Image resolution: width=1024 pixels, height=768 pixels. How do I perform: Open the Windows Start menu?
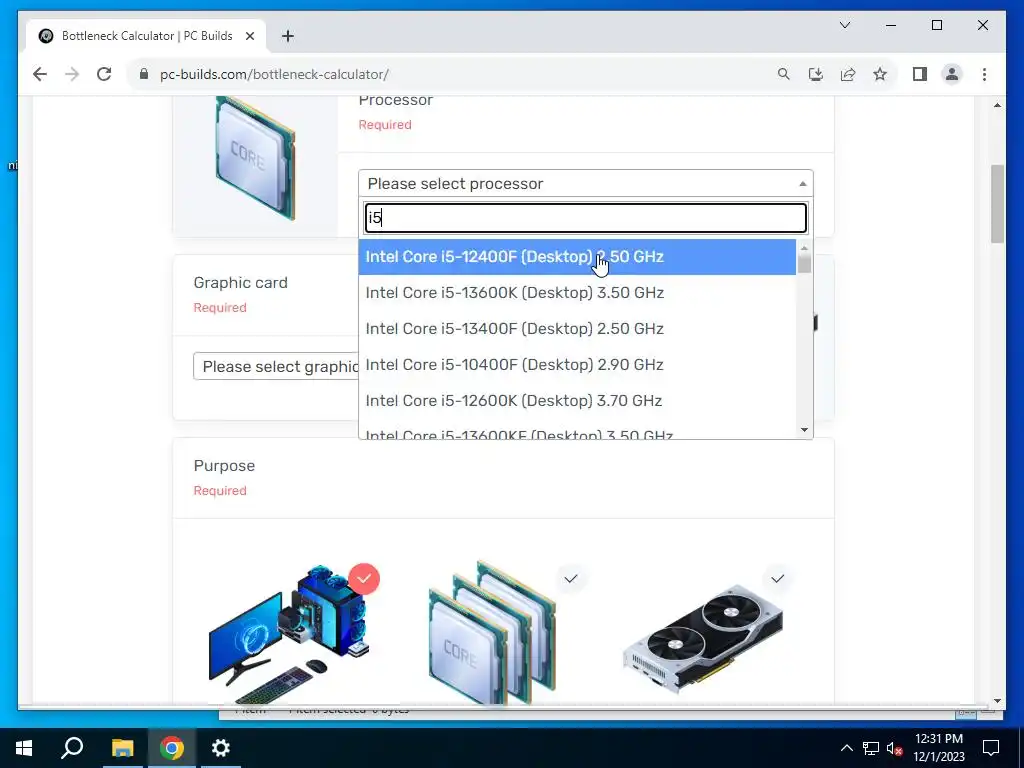click(x=24, y=748)
